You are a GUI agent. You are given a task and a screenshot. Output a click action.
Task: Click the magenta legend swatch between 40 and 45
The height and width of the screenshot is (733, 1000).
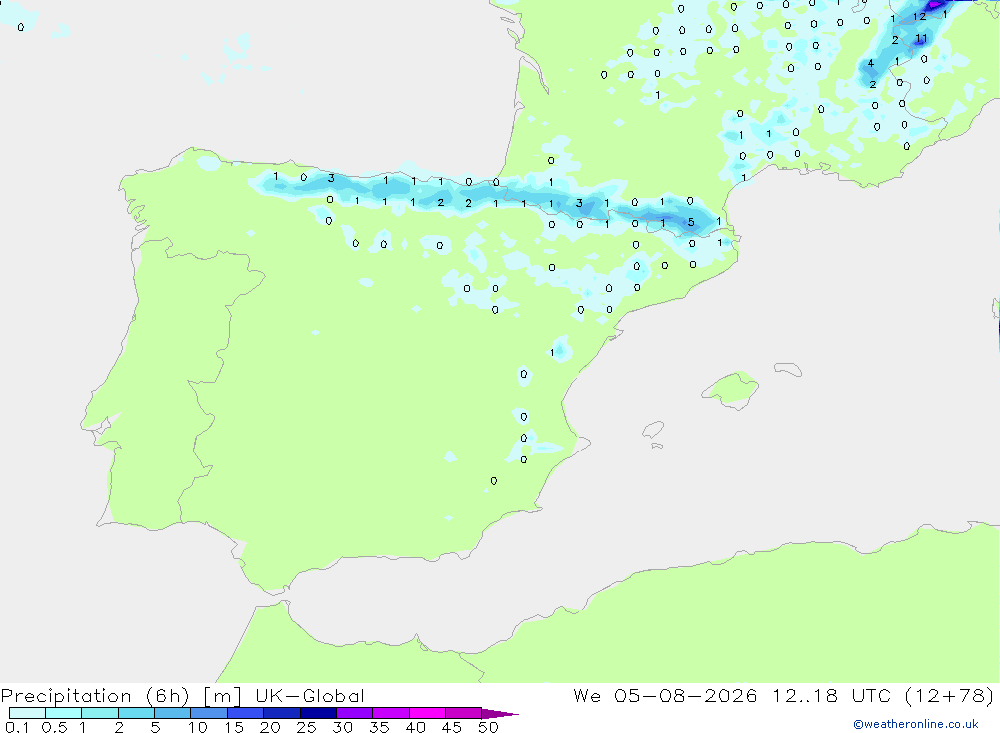(x=427, y=713)
